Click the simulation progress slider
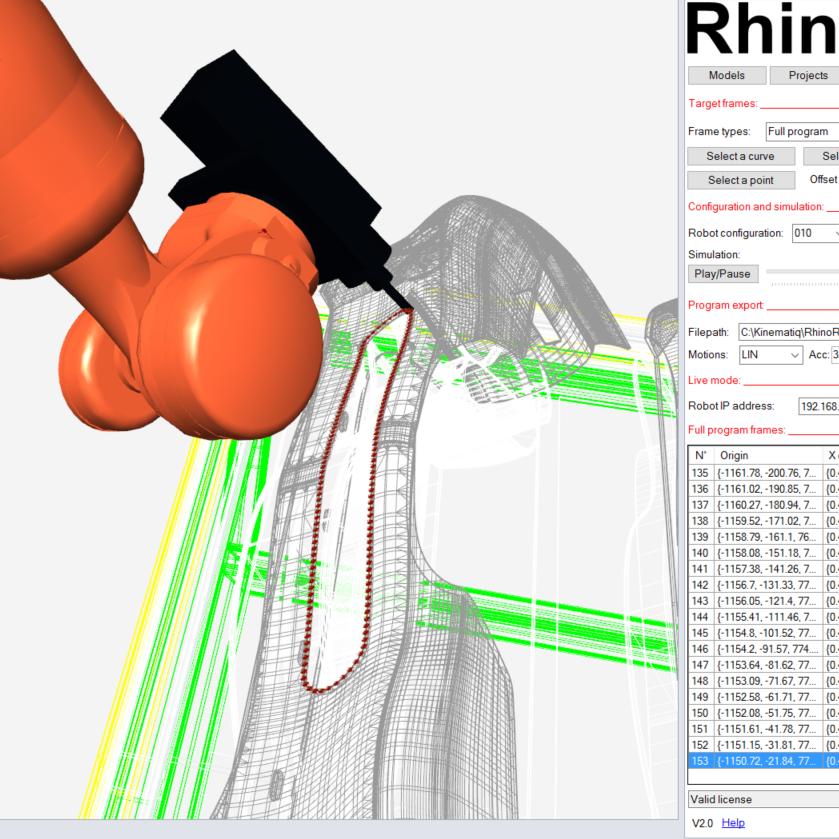This screenshot has width=839, height=839. (x=802, y=272)
